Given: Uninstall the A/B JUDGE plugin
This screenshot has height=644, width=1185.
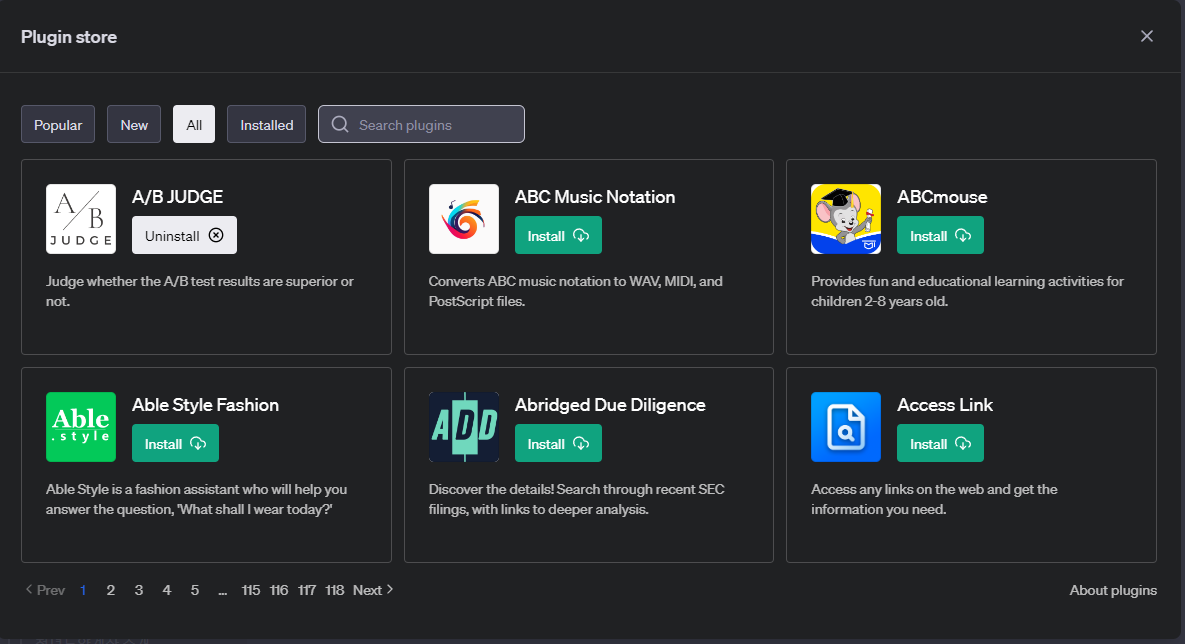Looking at the screenshot, I should click(x=184, y=236).
